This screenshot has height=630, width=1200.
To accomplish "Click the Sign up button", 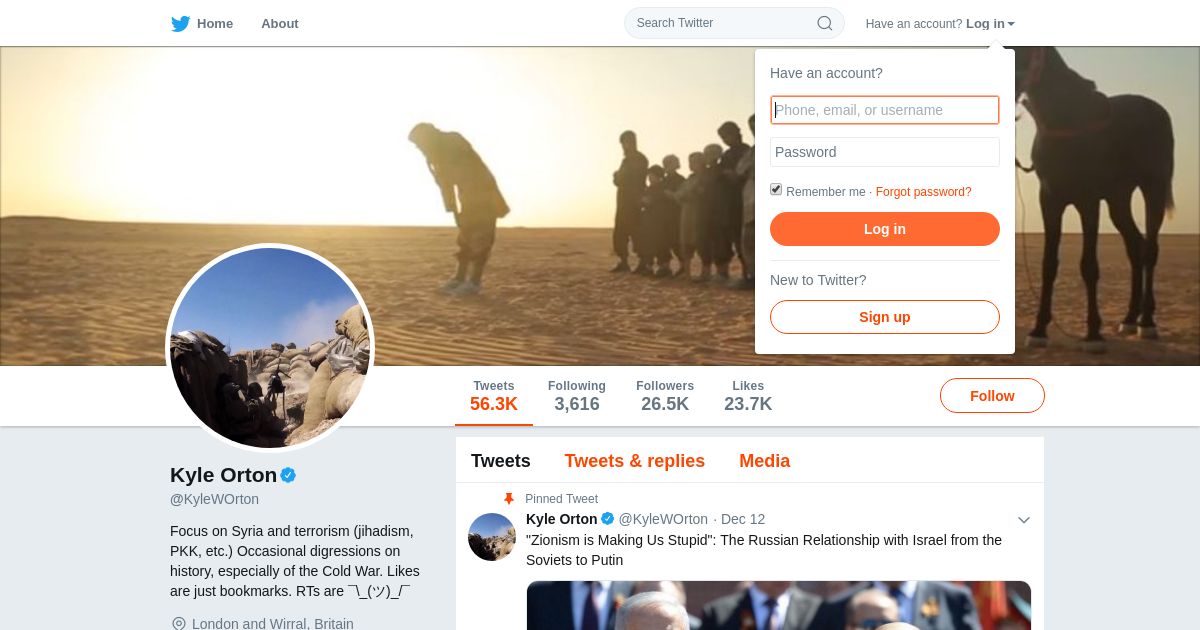I will [885, 317].
